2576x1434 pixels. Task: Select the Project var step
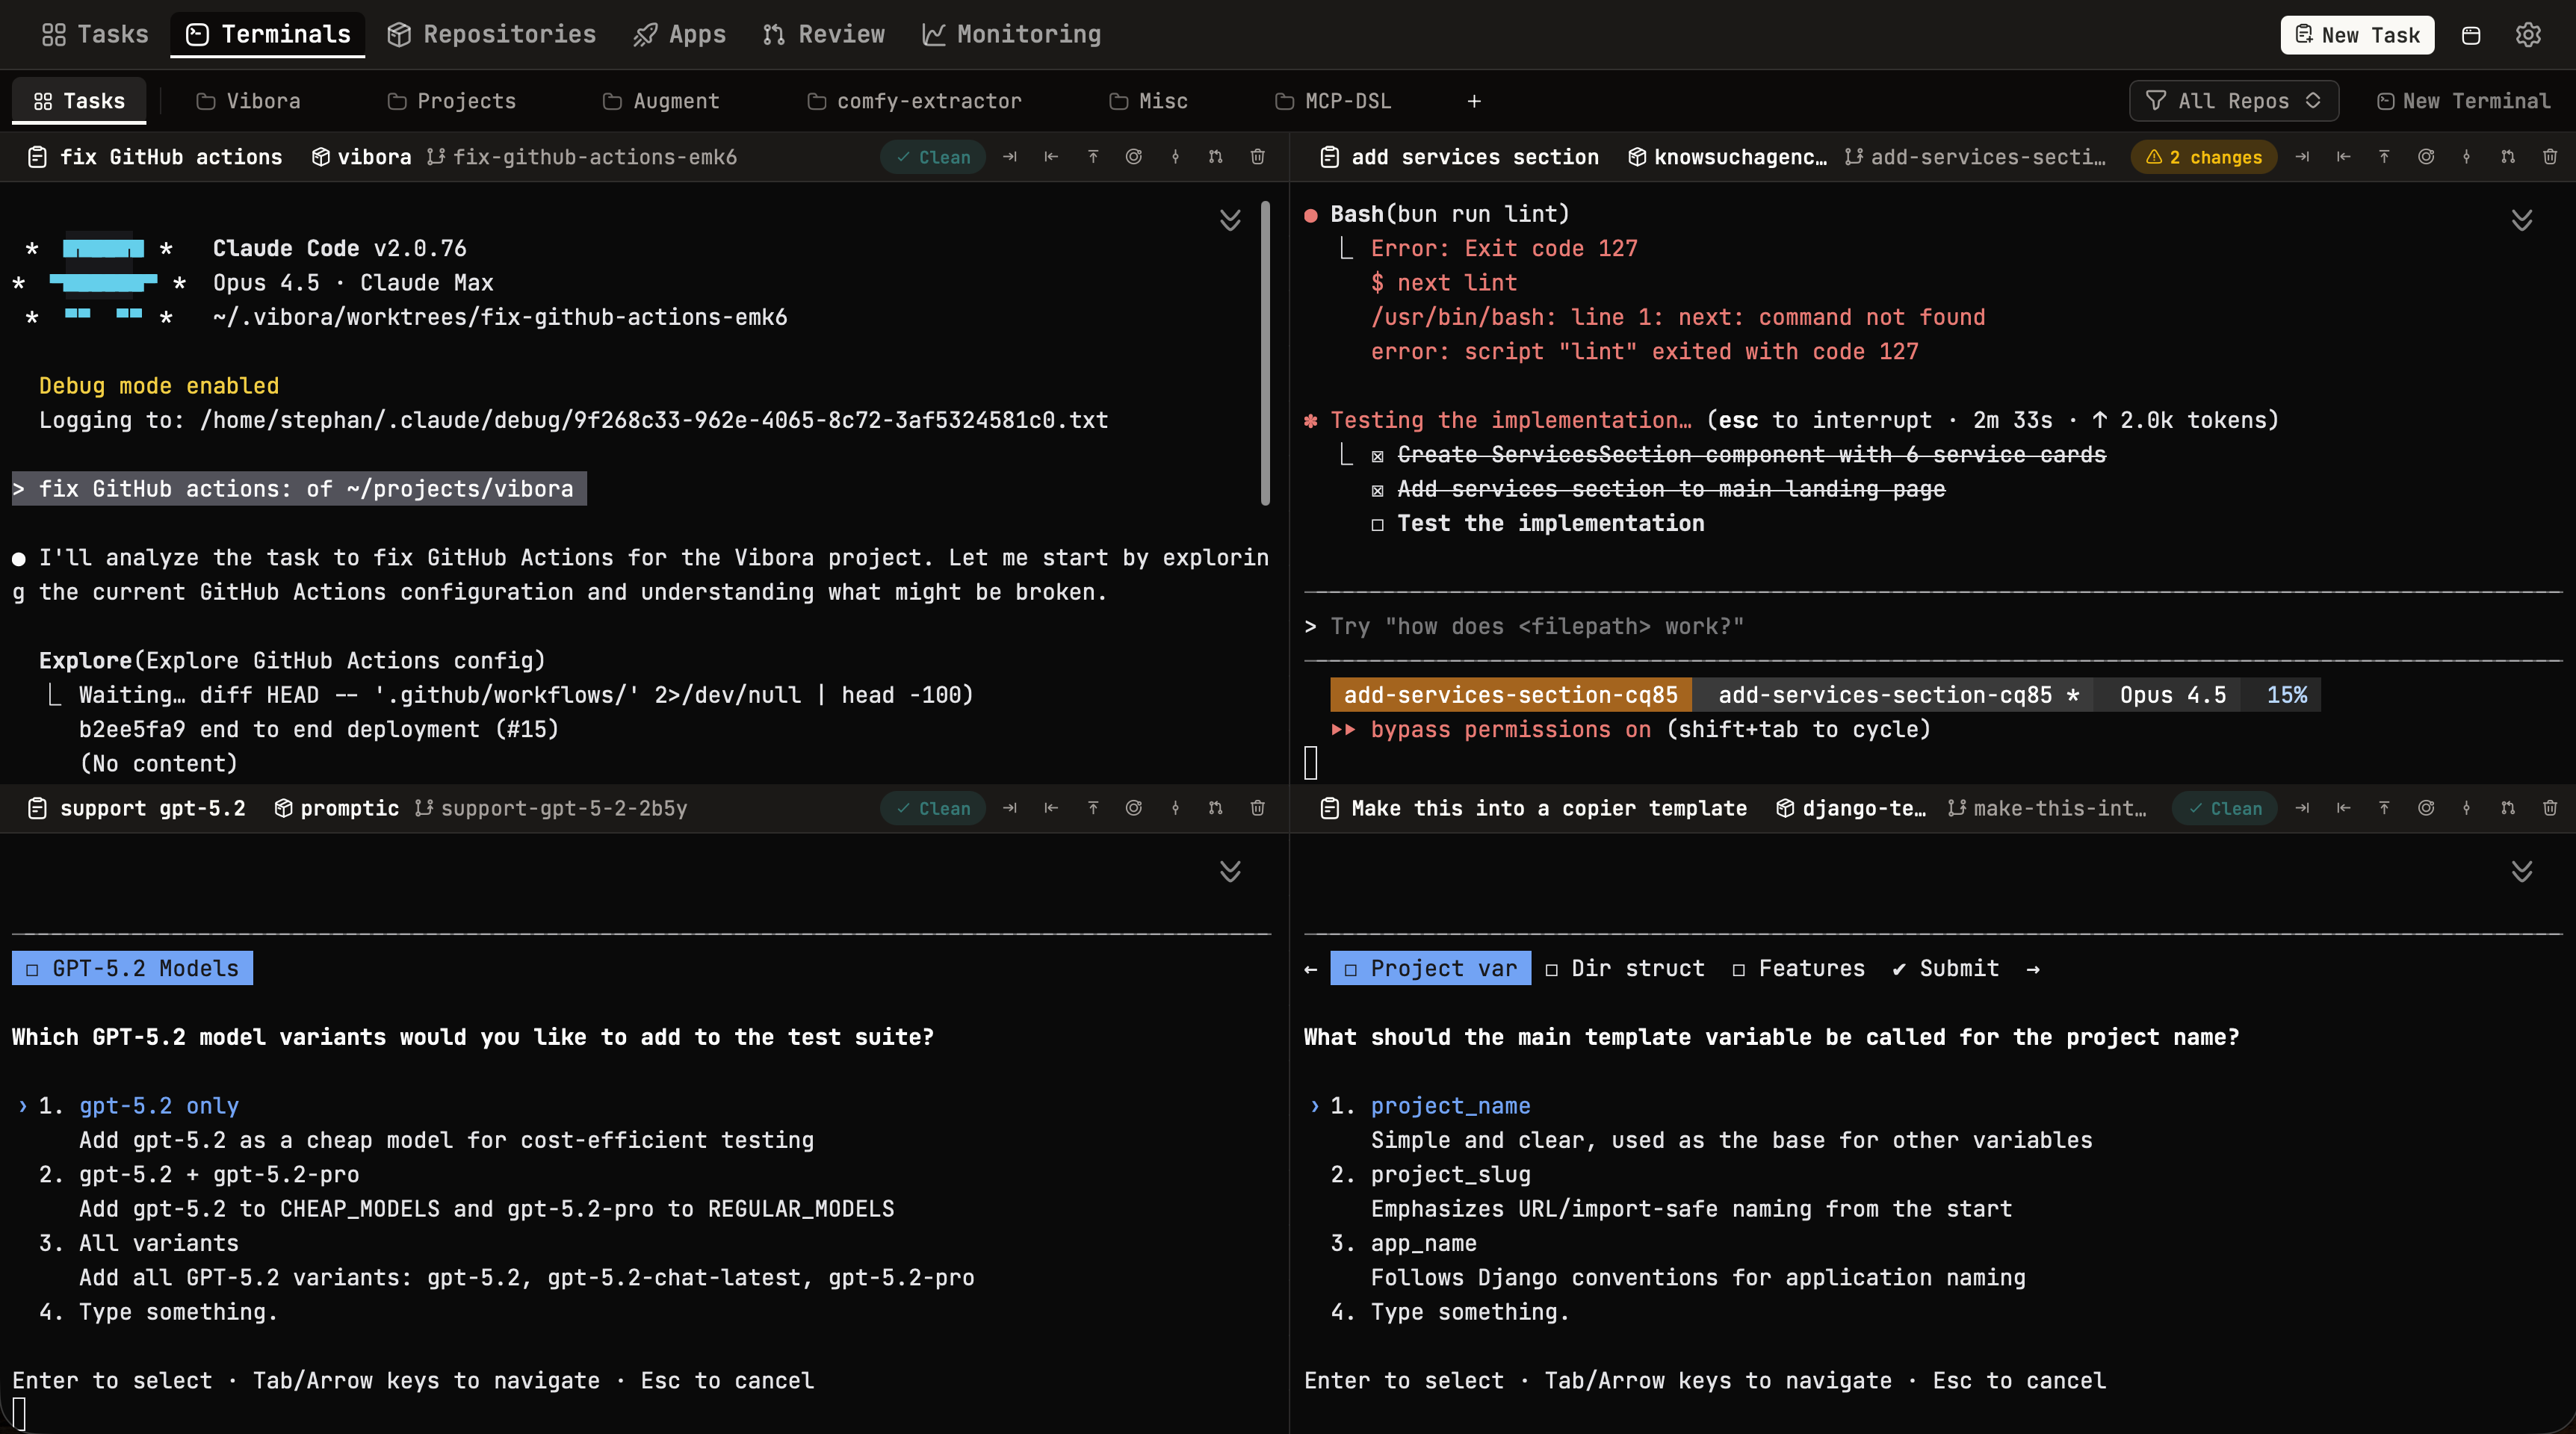tap(1431, 968)
